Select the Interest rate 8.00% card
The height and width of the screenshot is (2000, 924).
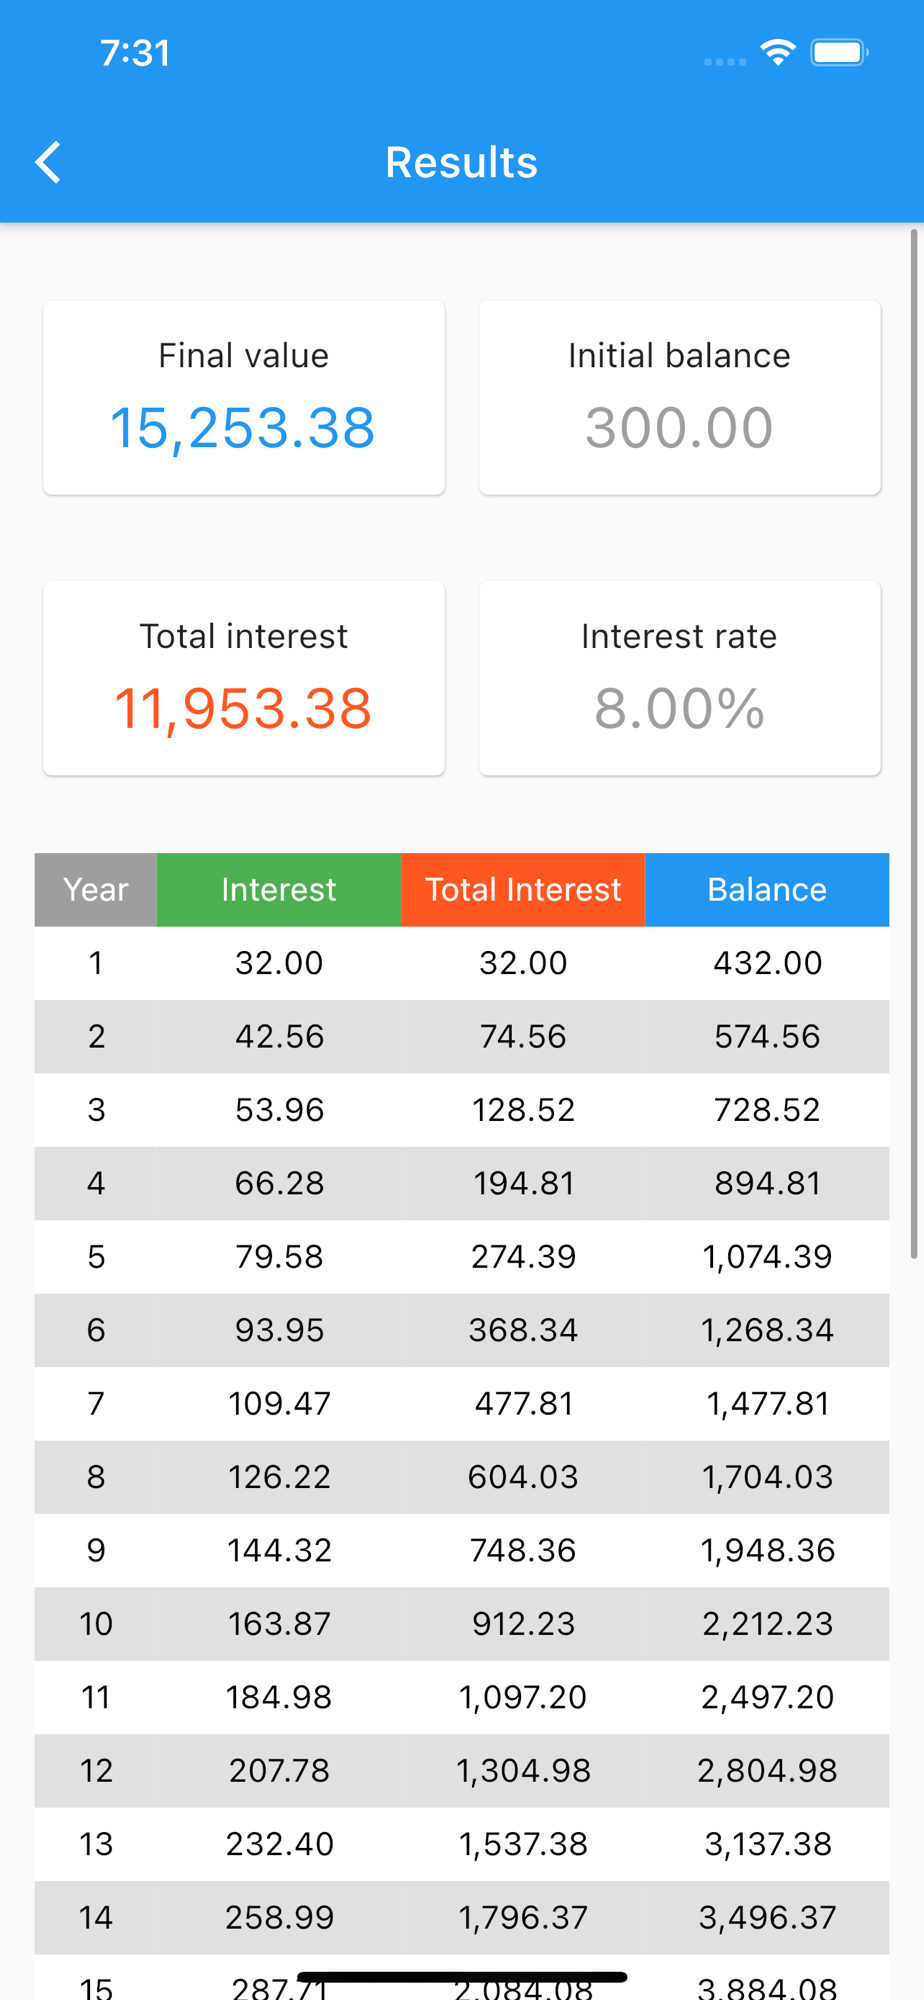tap(680, 678)
